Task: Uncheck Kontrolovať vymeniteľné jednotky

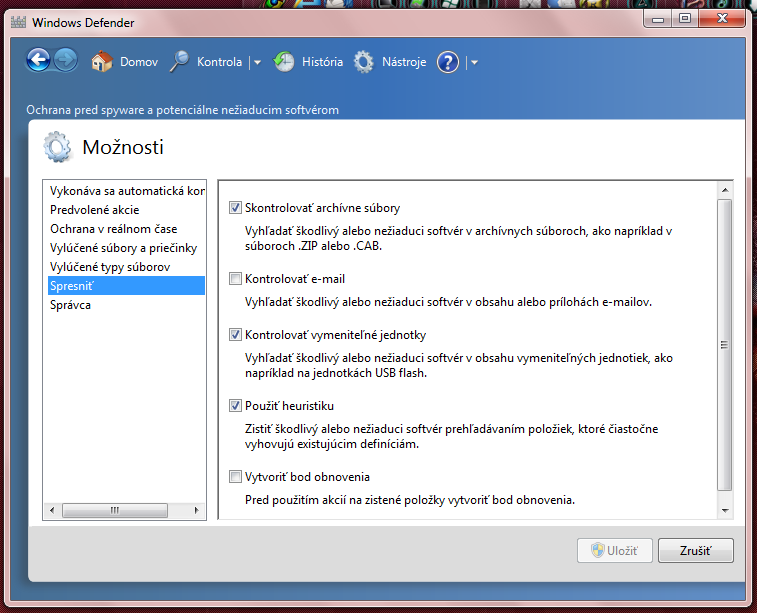Action: click(235, 335)
